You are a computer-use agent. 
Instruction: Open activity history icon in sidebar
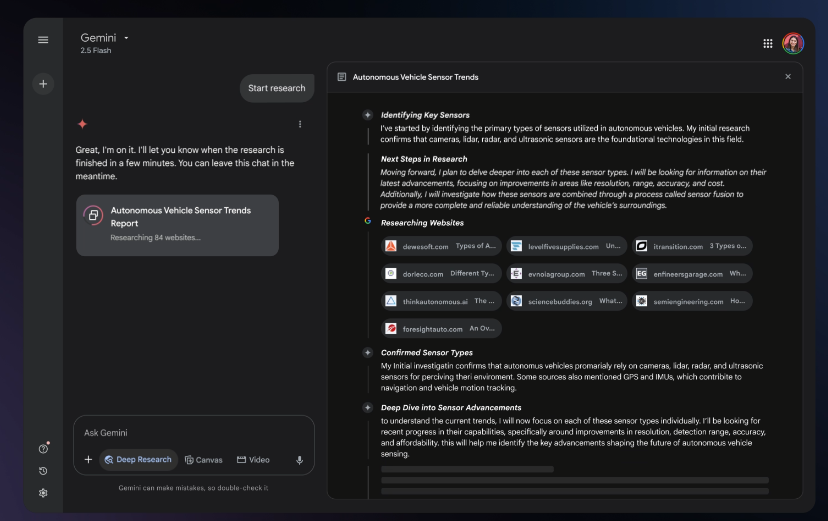click(43, 471)
